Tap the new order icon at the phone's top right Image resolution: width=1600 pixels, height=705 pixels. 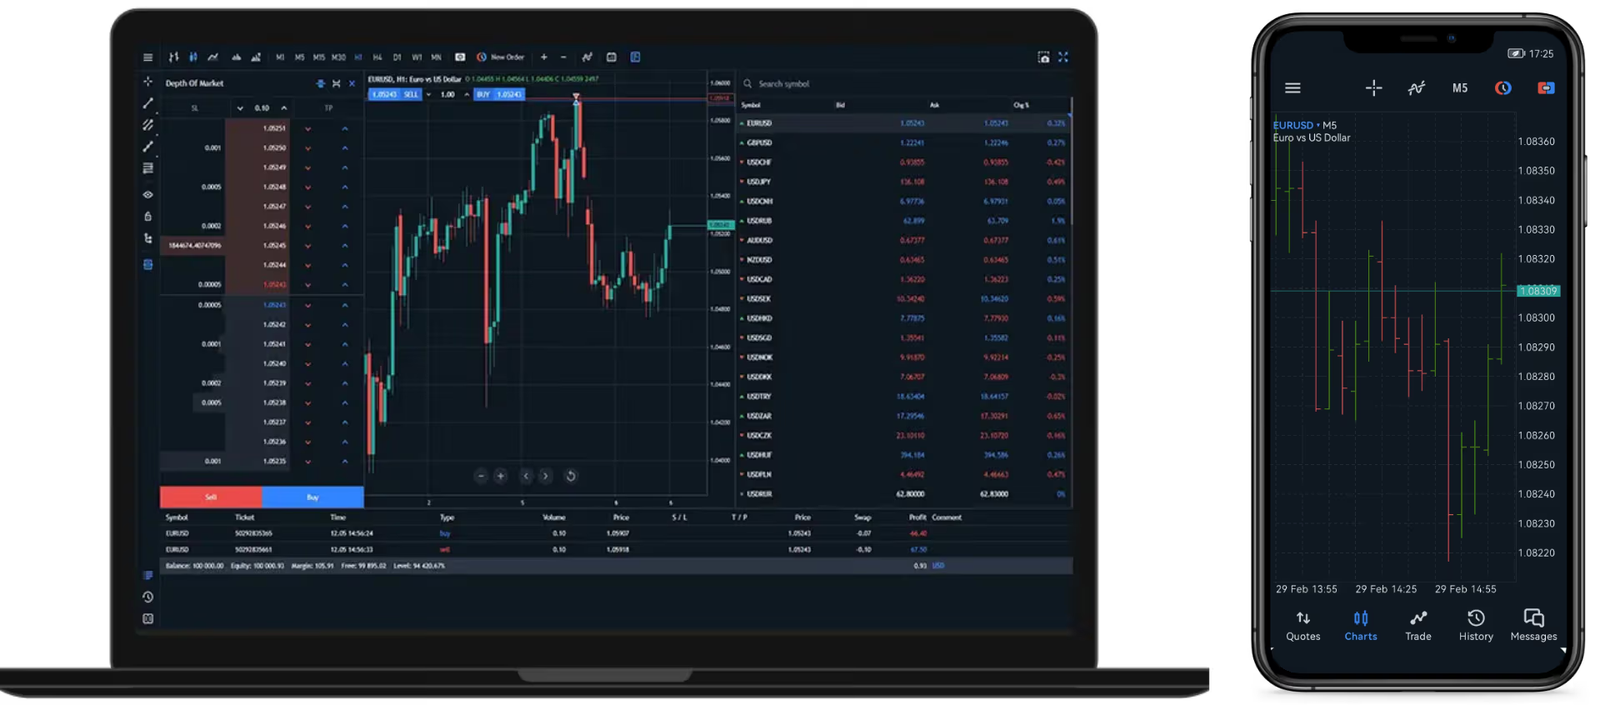pyautogui.click(x=1546, y=88)
